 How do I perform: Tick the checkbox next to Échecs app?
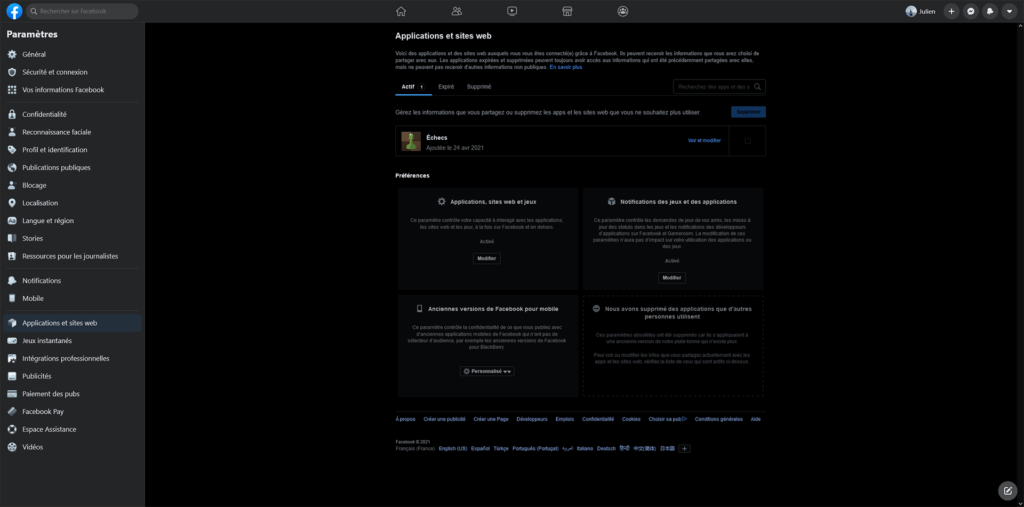coord(747,141)
